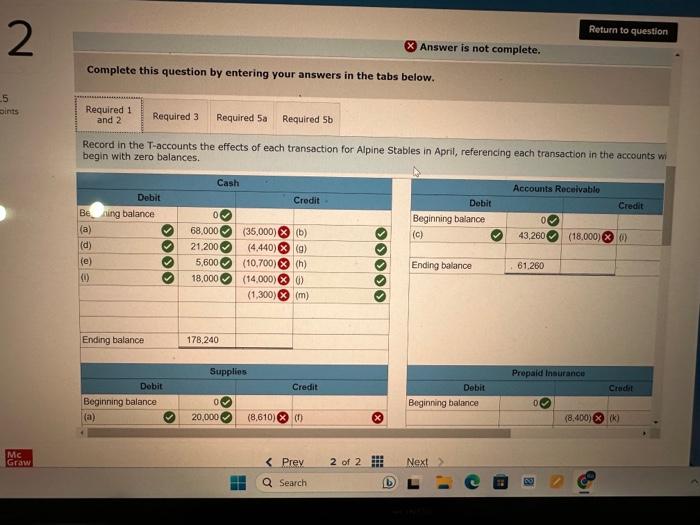Click green check icon next to 68,000

coord(226,231)
